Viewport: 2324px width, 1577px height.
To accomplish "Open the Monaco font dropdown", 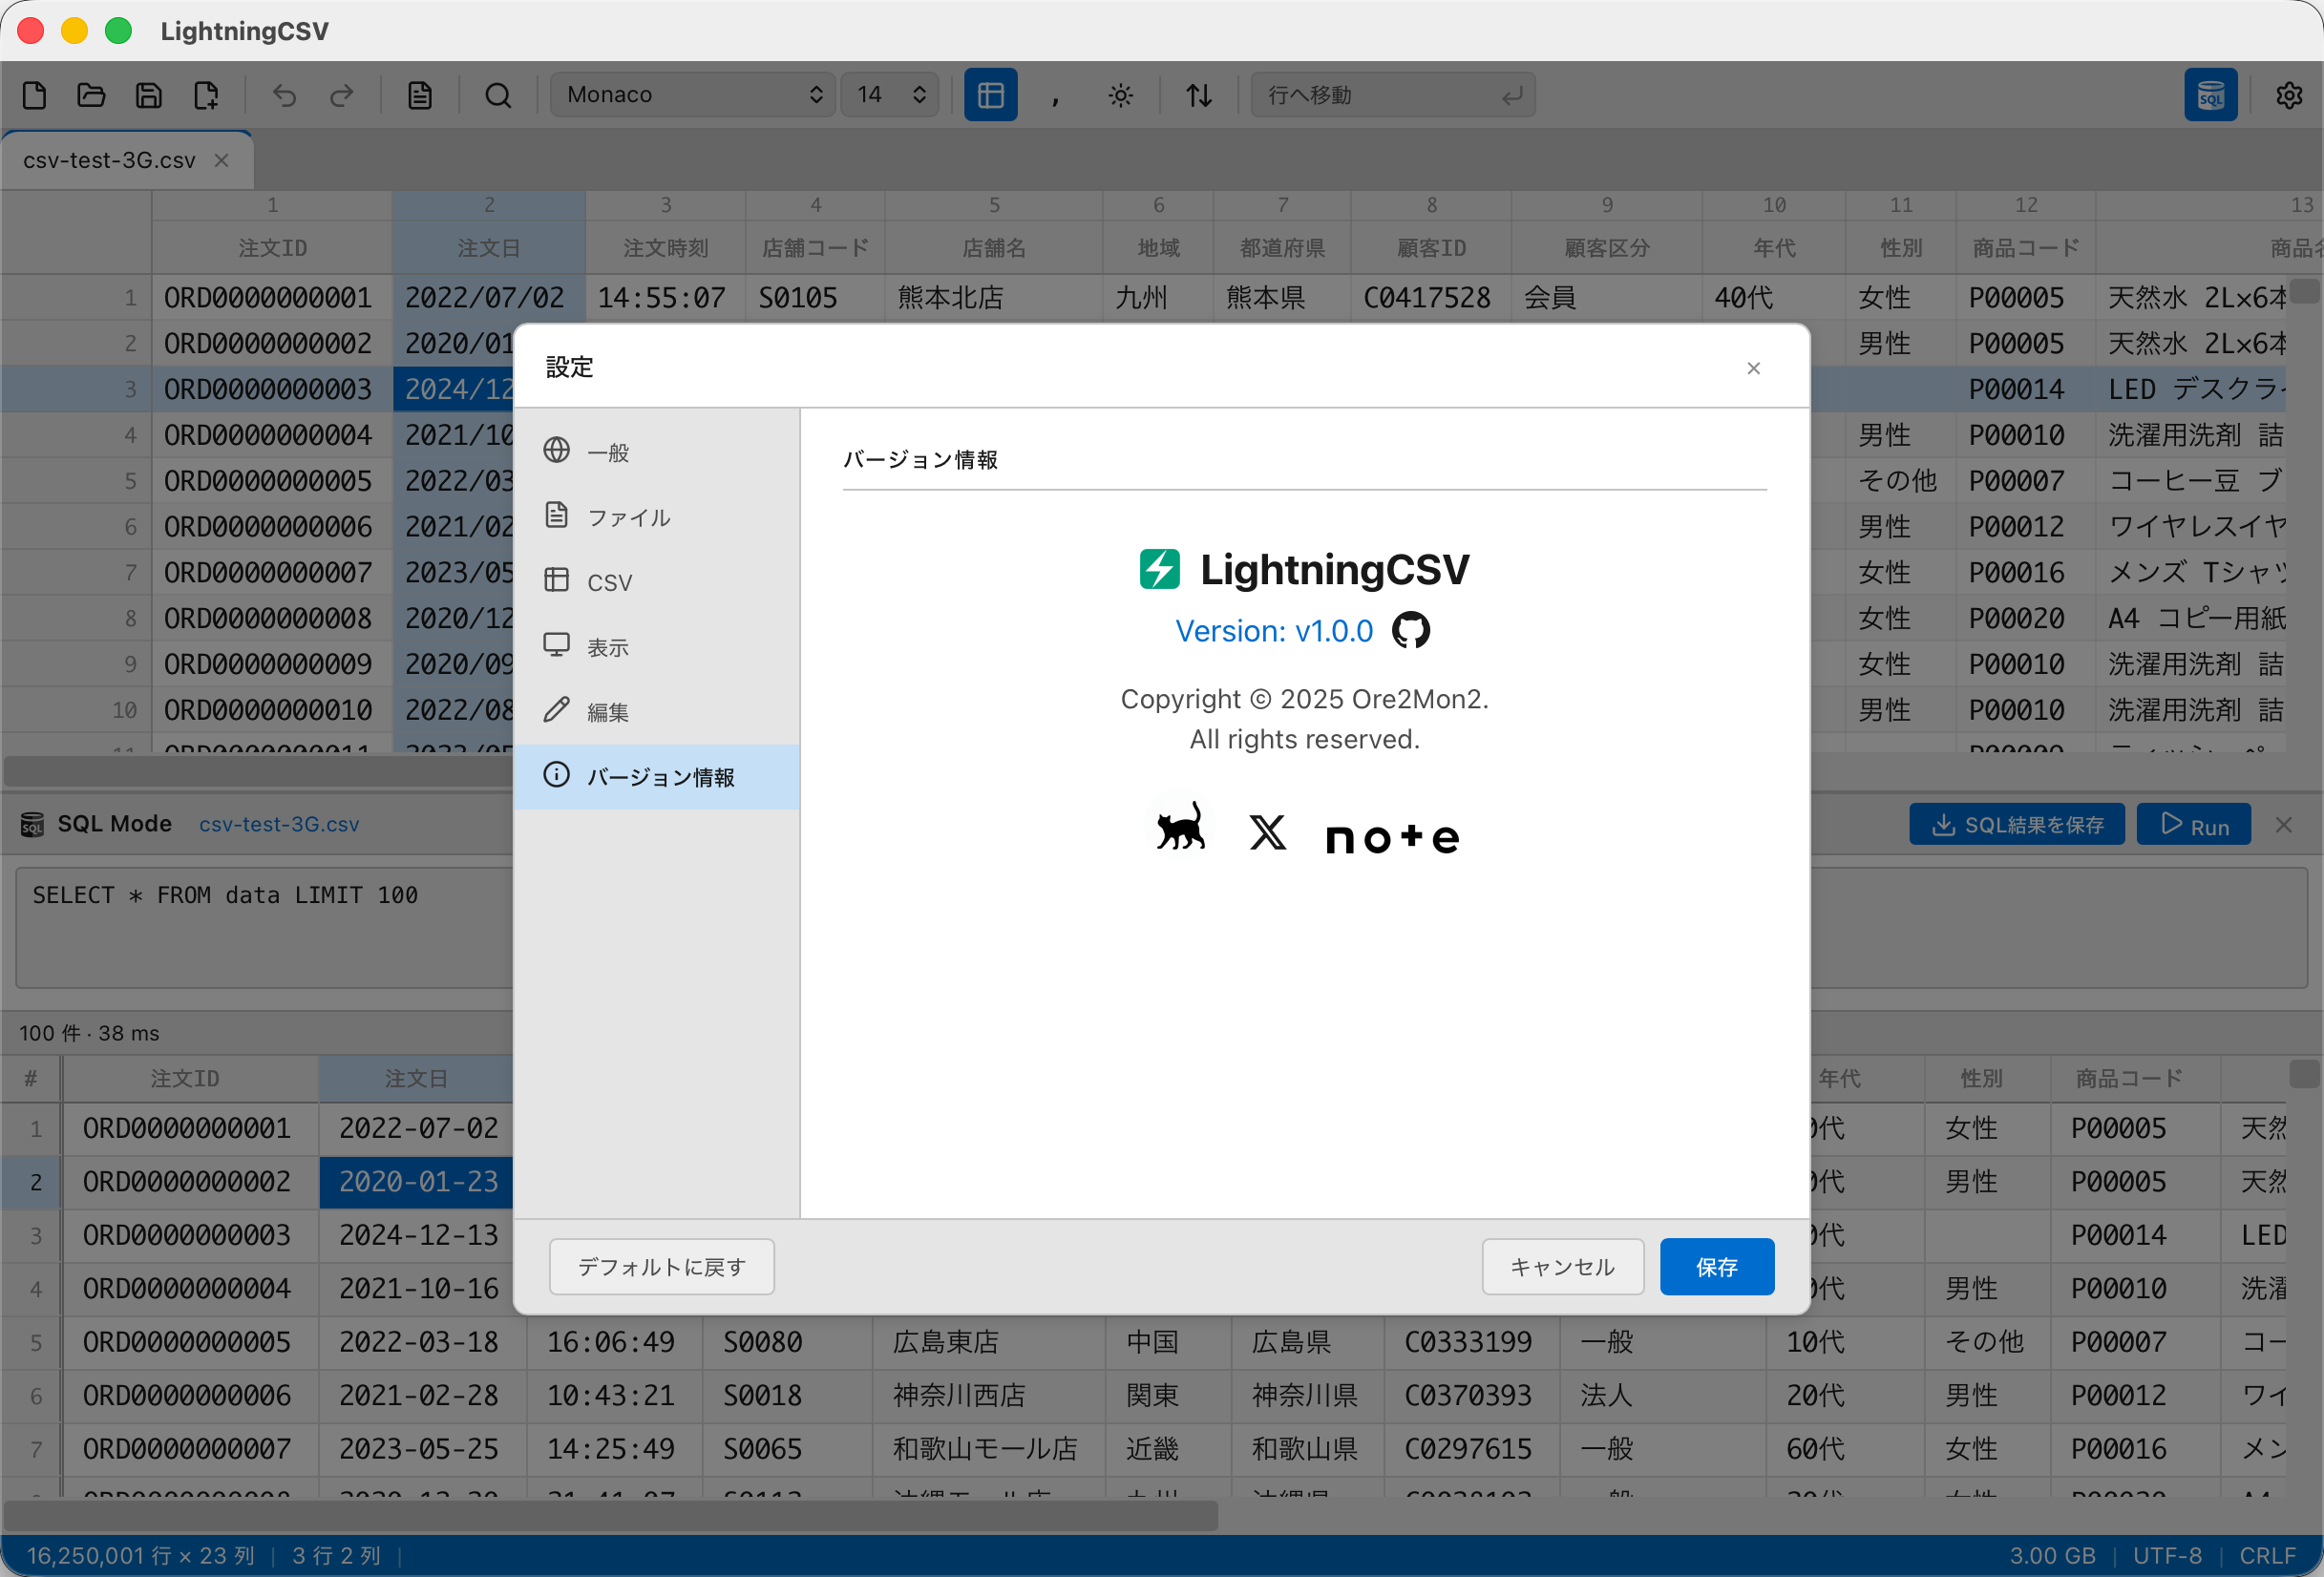I will 693,95.
